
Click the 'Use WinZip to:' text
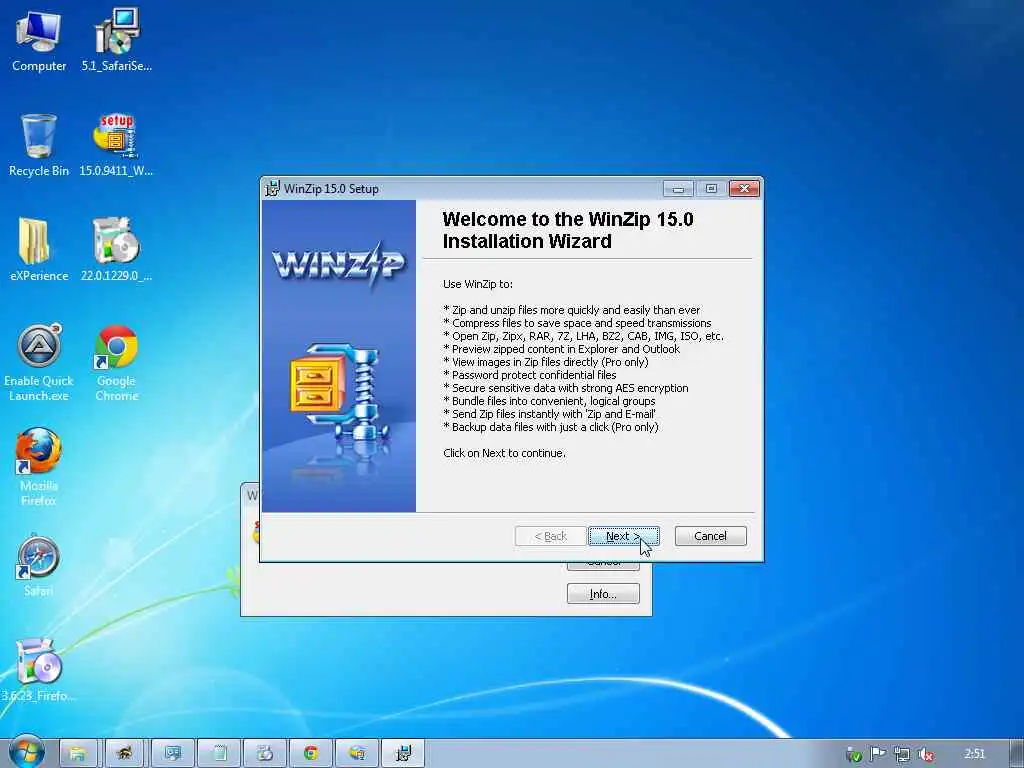[x=478, y=284]
